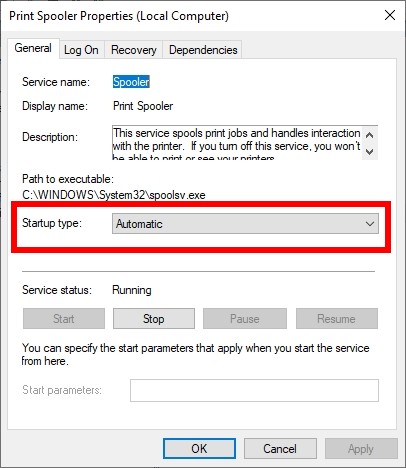The width and height of the screenshot is (406, 468).
Task: Switch to the General tab
Action: click(x=33, y=49)
